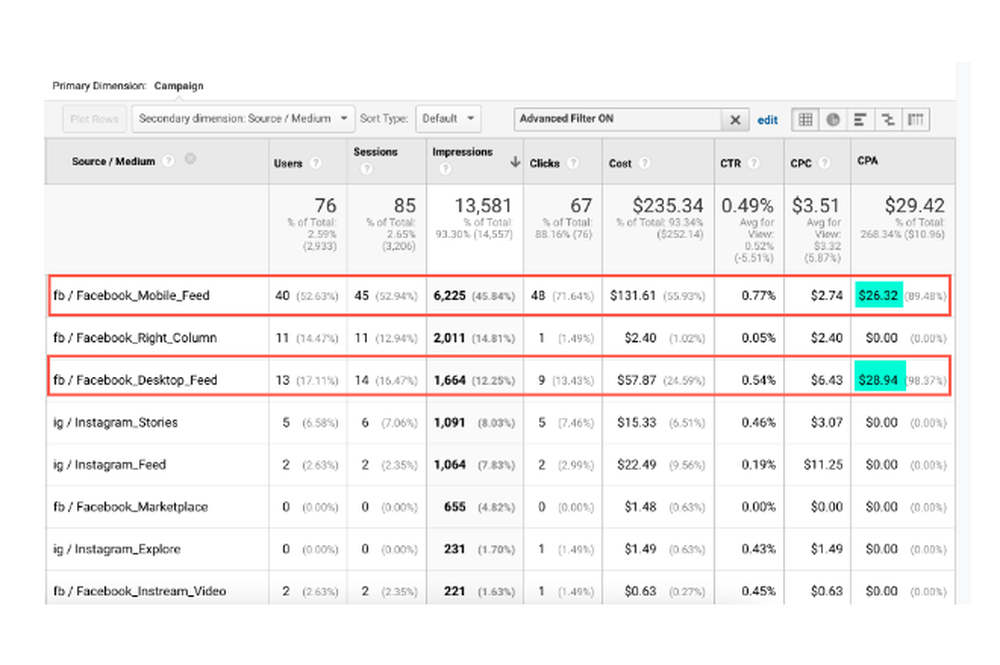The width and height of the screenshot is (1000, 665).
Task: Click the 1,091 impressions cell
Action: tap(450, 422)
